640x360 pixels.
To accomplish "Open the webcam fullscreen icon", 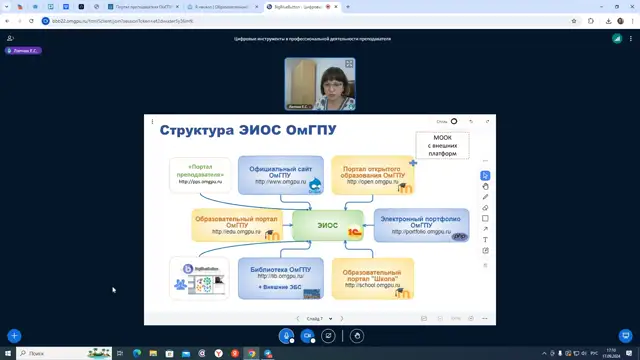I will pyautogui.click(x=349, y=64).
